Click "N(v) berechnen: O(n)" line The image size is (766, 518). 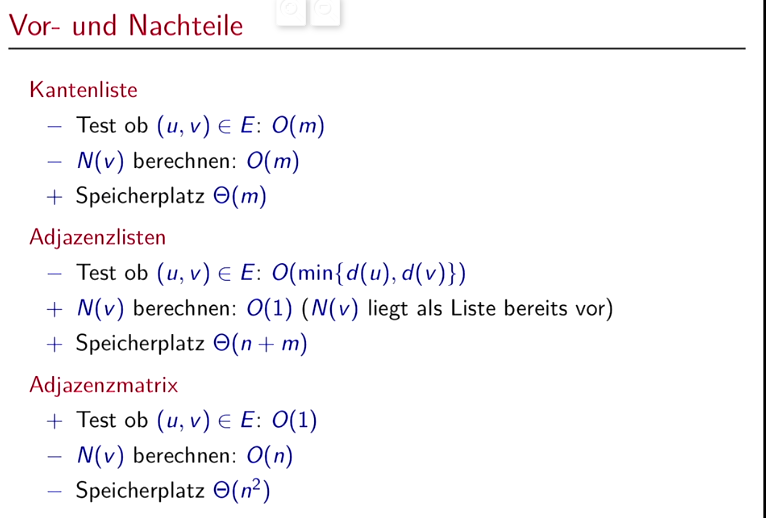(x=184, y=456)
